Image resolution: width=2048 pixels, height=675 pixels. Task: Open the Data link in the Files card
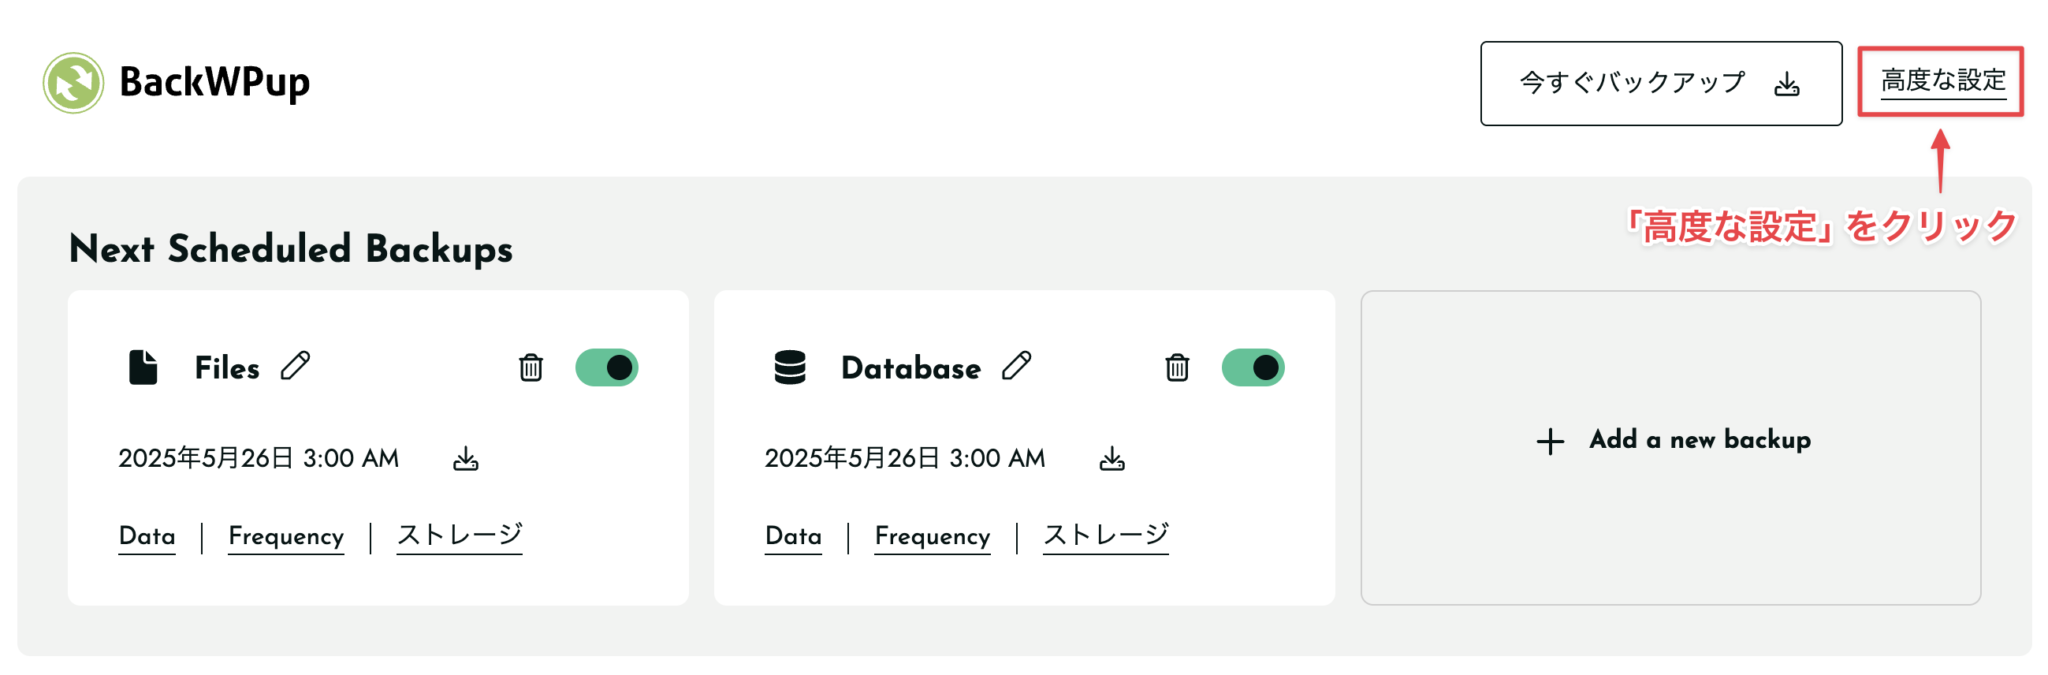click(x=146, y=536)
